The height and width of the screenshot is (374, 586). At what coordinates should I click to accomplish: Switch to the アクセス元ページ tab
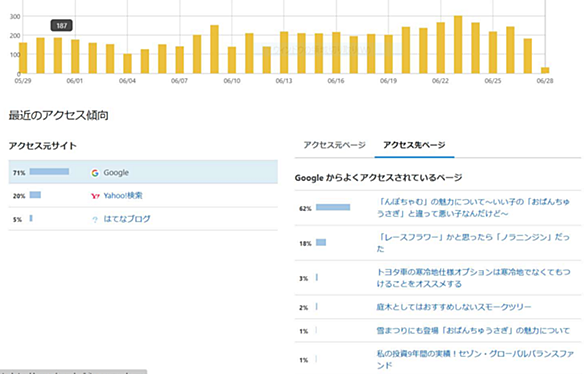click(334, 145)
